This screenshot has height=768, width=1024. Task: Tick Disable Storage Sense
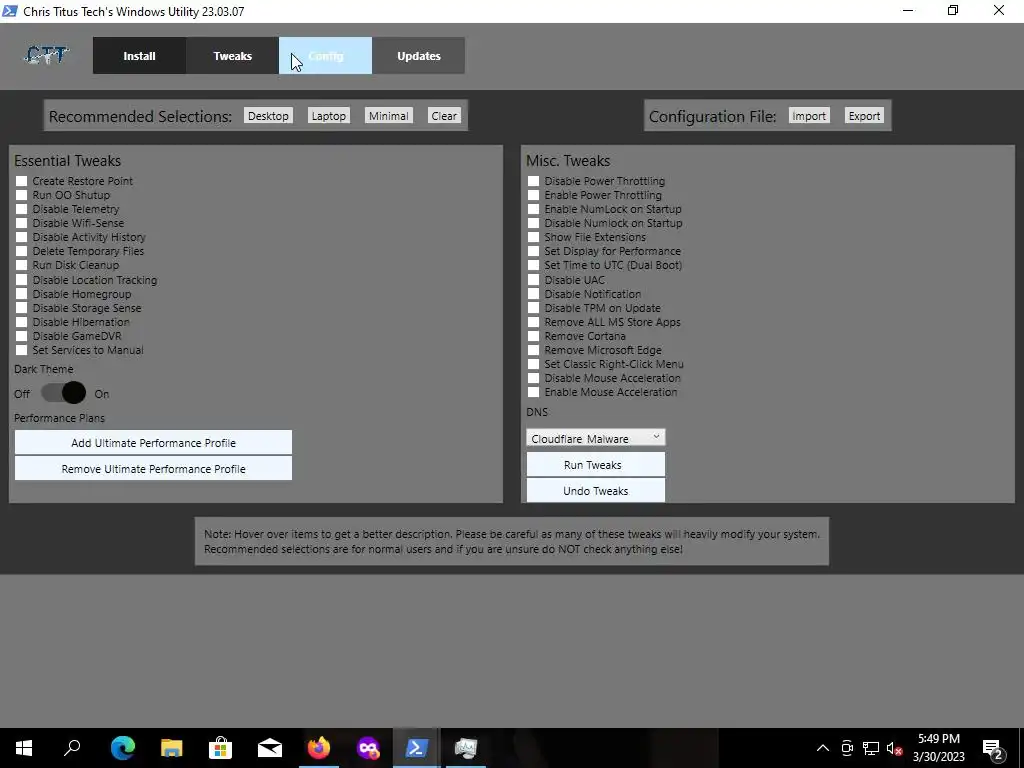coord(22,308)
